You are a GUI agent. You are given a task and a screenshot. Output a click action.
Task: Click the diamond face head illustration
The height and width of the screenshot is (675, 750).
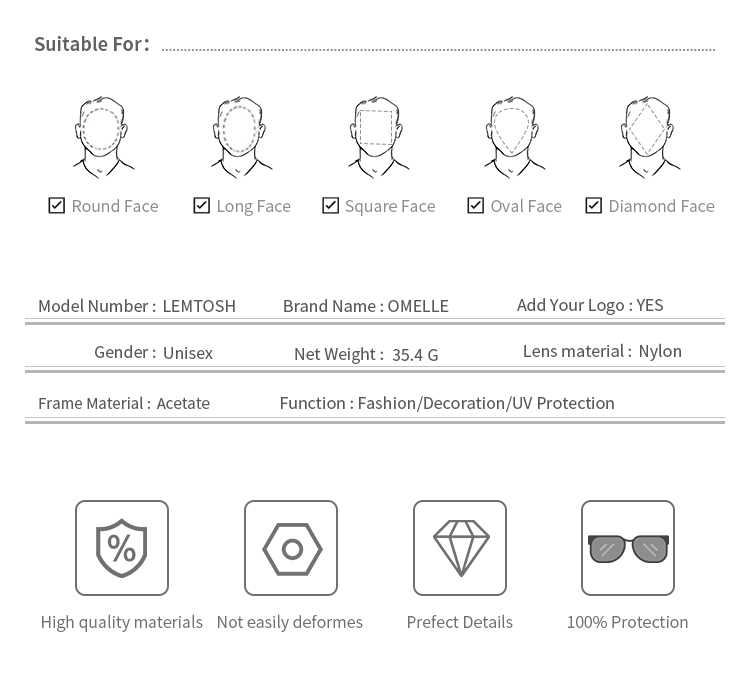(648, 135)
